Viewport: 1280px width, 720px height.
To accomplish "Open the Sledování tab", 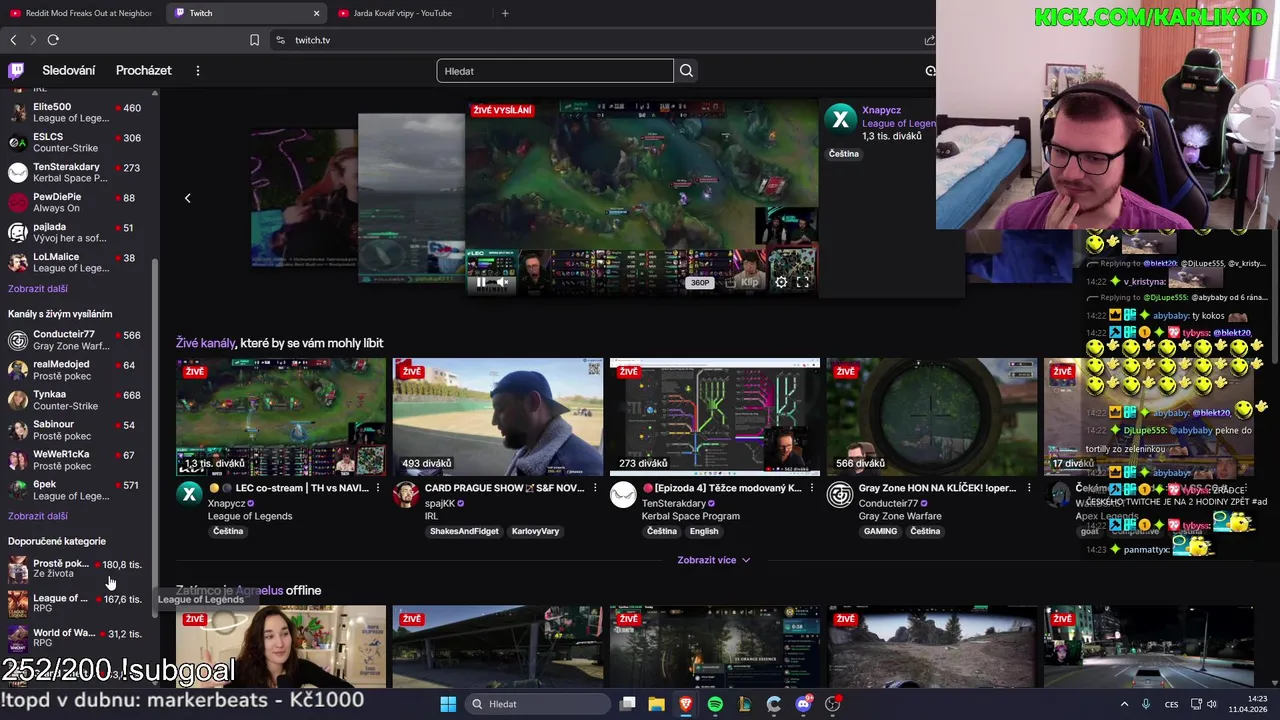I will click(69, 71).
